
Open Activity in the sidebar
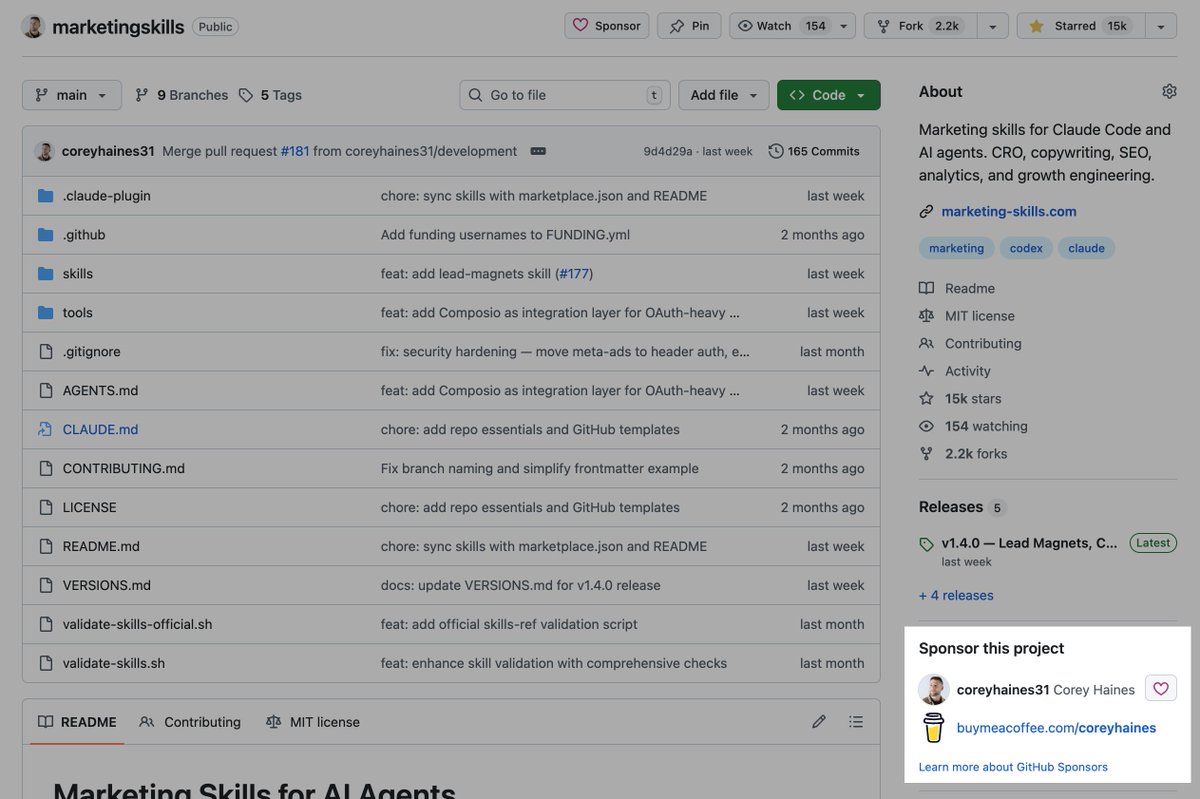(955, 371)
